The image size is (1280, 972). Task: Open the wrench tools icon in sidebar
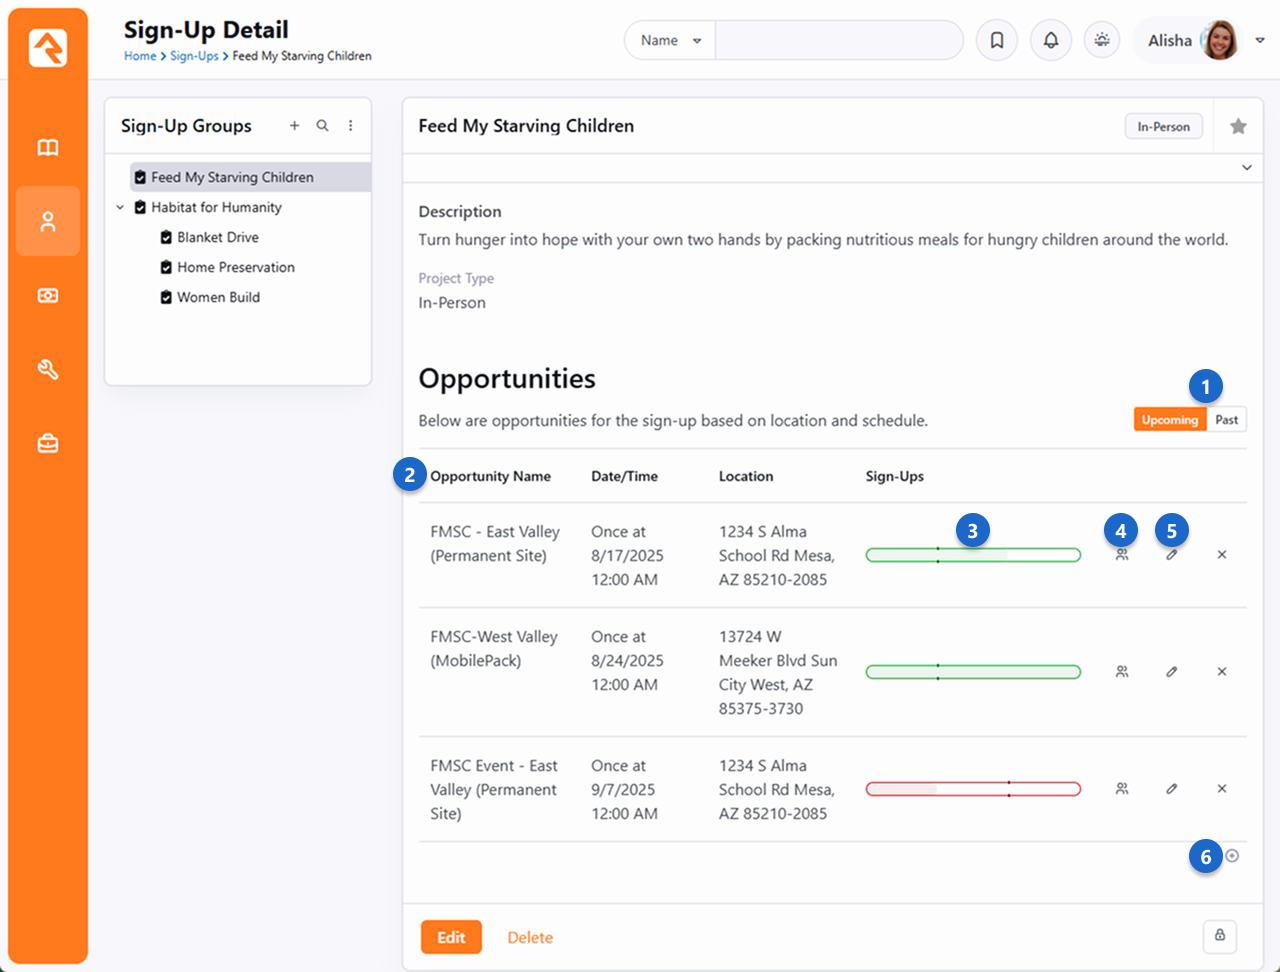[x=48, y=370]
